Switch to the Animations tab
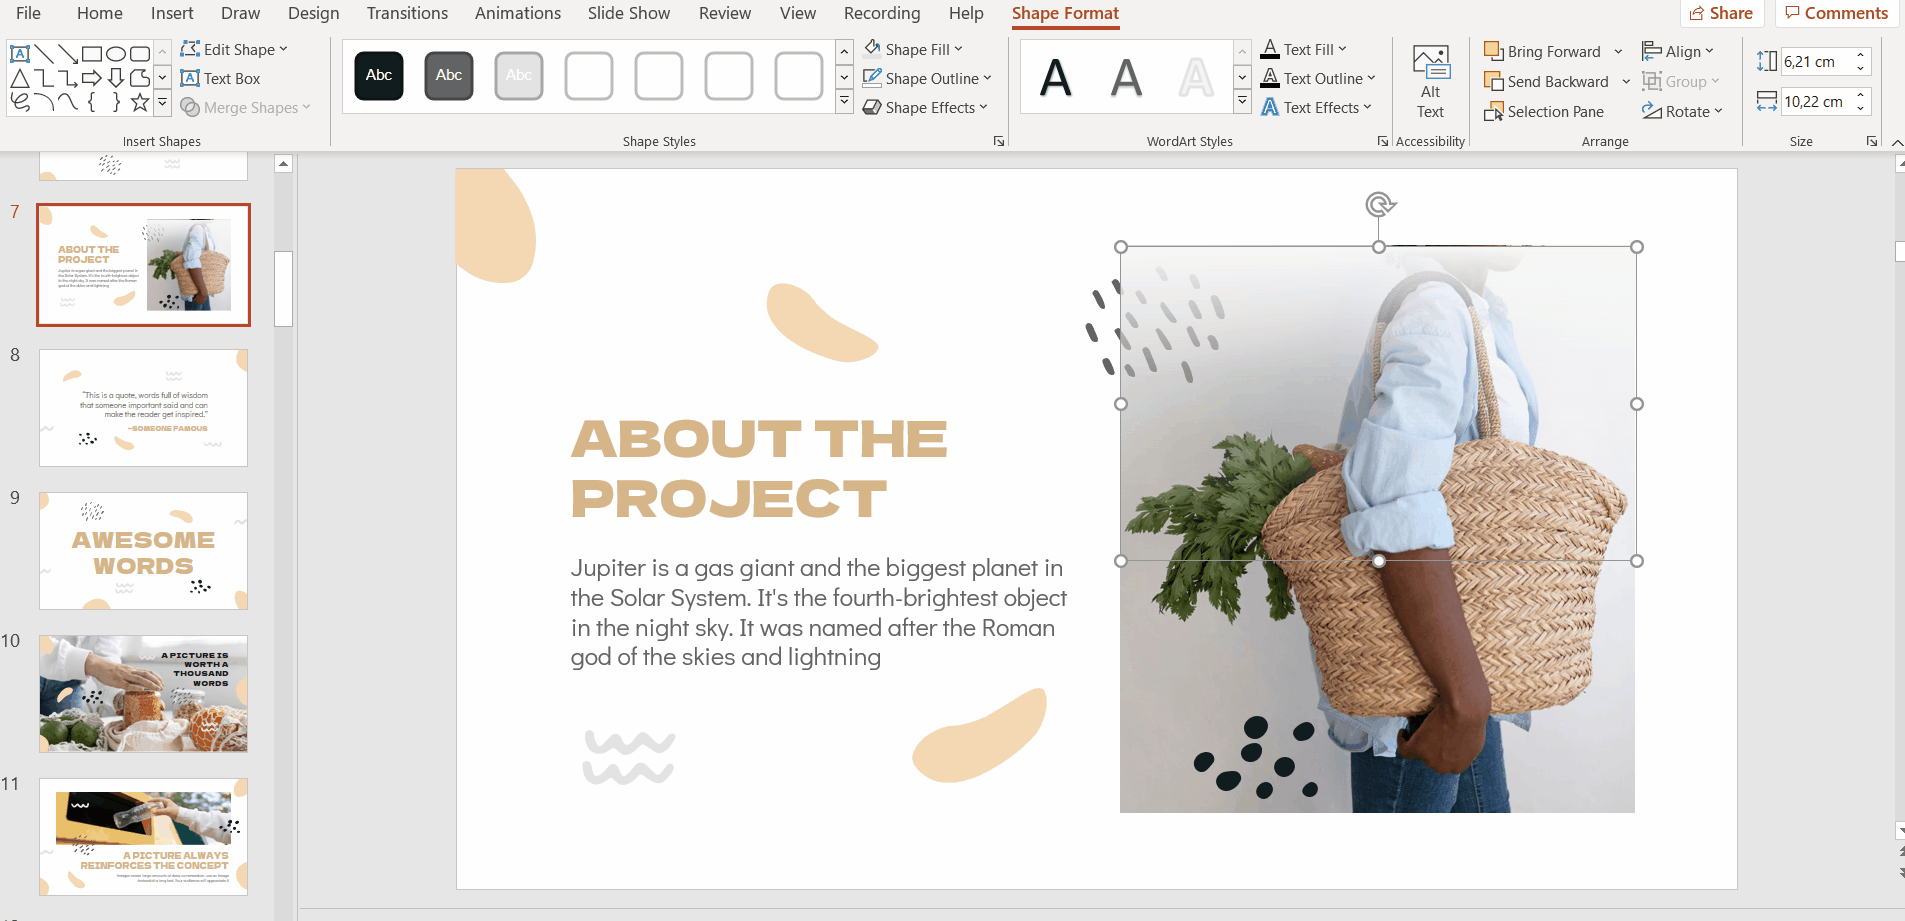1905x921 pixels. (517, 13)
